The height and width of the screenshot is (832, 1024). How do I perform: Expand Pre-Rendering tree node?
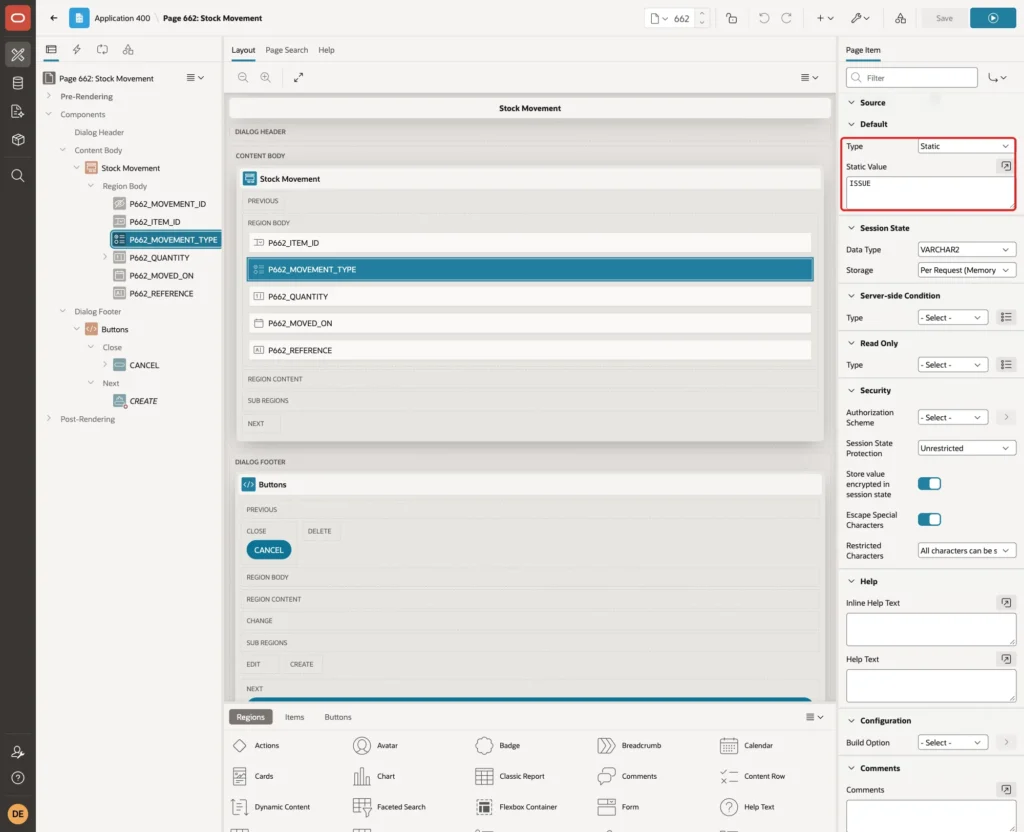49,96
